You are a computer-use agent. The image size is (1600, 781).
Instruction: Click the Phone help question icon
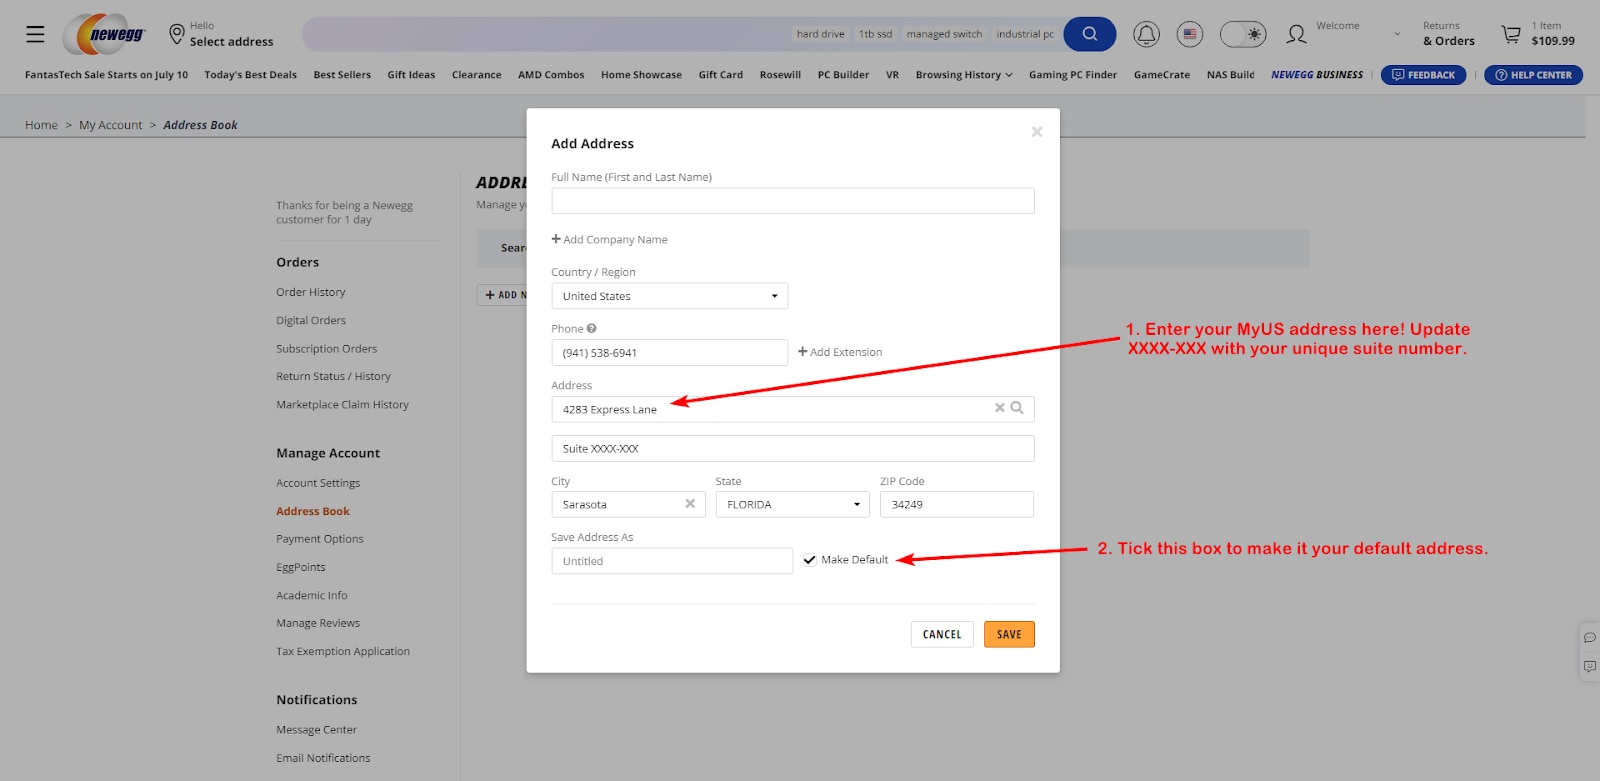[x=592, y=328]
